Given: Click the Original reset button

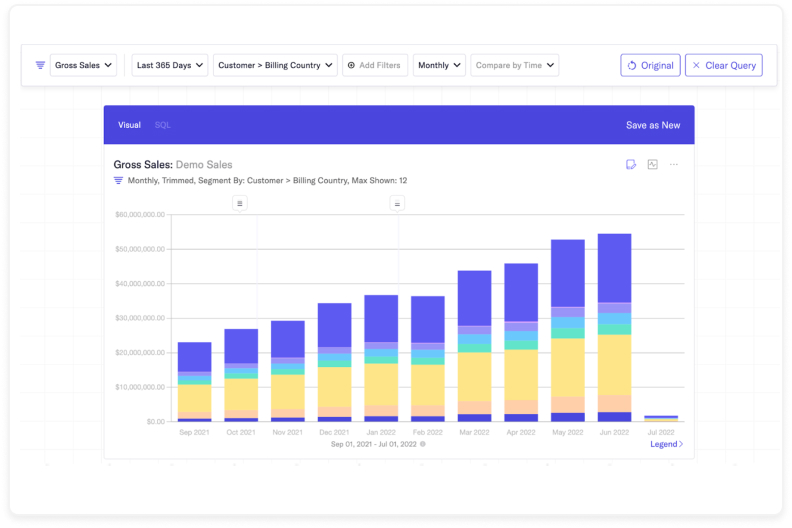Looking at the screenshot, I should pos(650,65).
